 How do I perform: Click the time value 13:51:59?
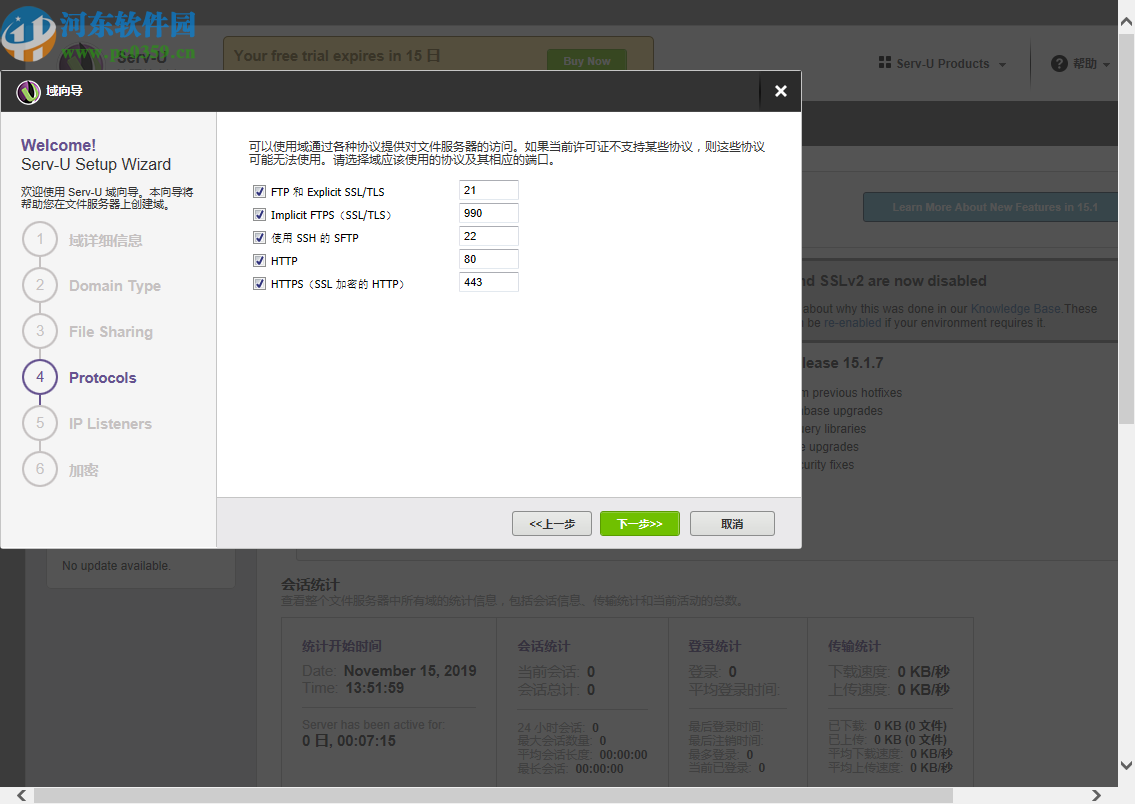pyautogui.click(x=375, y=688)
